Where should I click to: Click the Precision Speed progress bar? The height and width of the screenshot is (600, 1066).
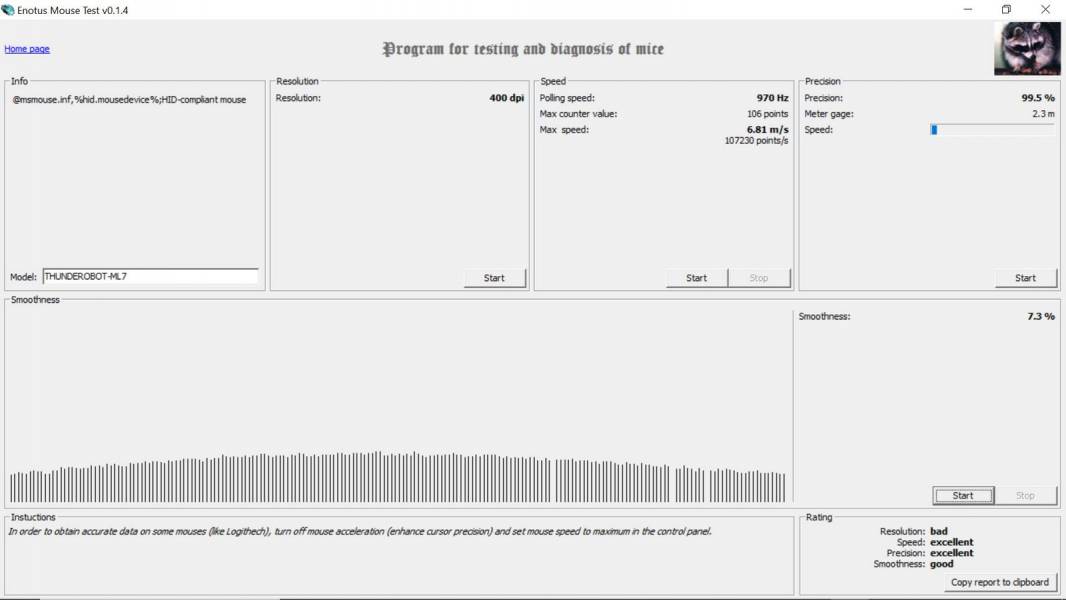[992, 130]
